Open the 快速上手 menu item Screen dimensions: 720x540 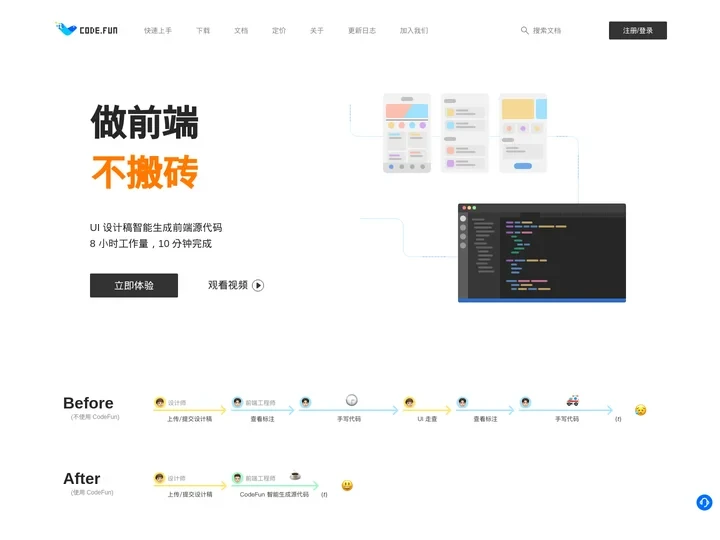158,31
